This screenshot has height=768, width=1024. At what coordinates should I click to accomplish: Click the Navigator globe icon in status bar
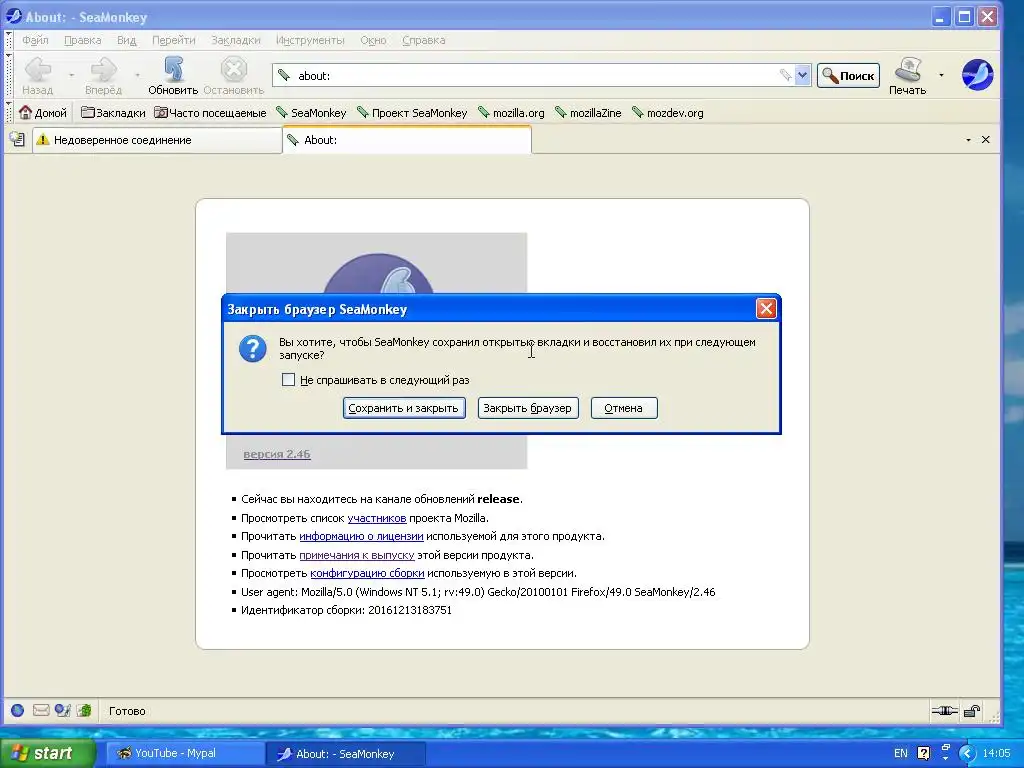(18, 711)
